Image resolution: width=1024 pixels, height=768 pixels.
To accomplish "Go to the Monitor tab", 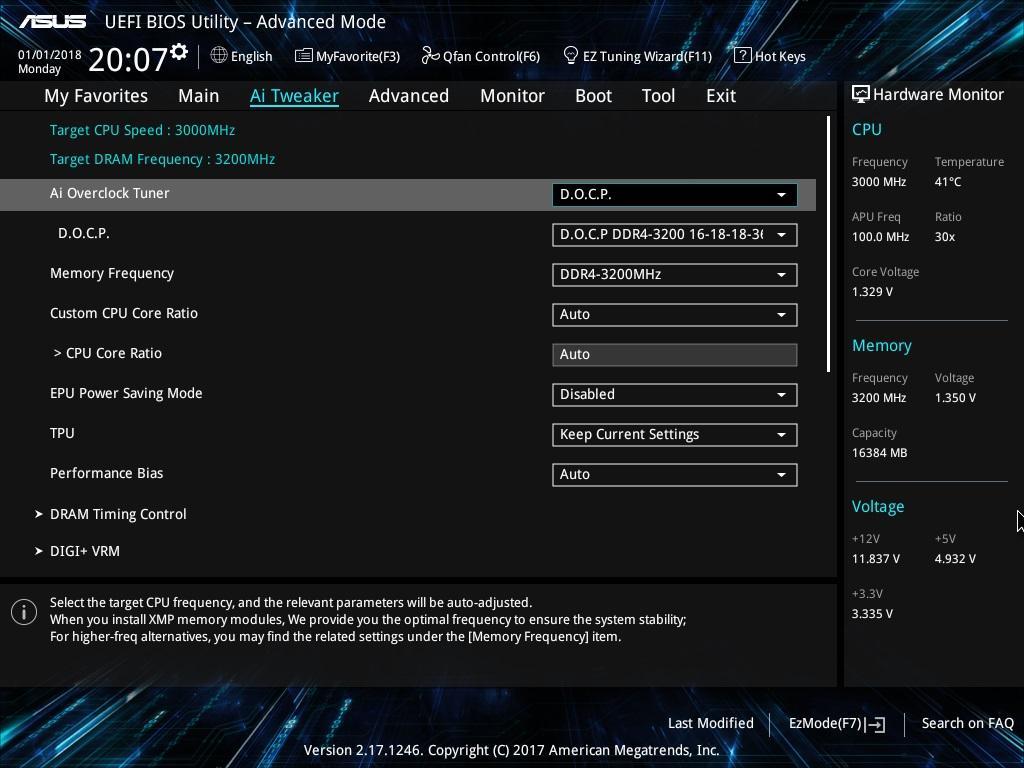I will click(x=513, y=96).
